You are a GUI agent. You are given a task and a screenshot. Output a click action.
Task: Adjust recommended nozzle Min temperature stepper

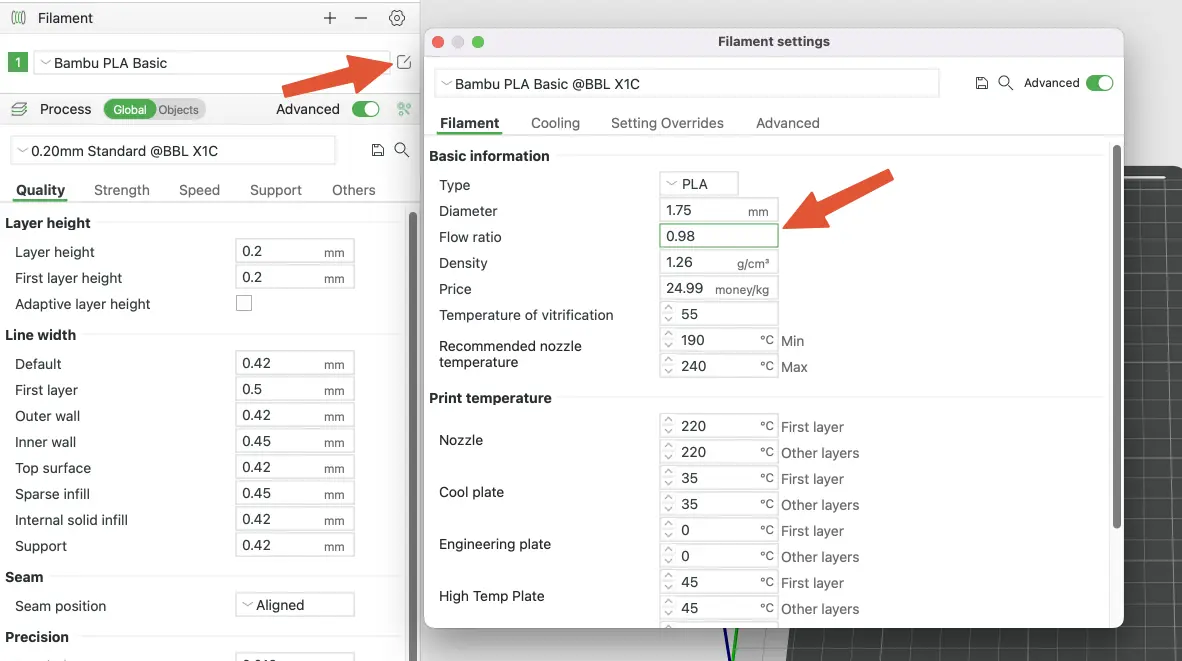668,340
